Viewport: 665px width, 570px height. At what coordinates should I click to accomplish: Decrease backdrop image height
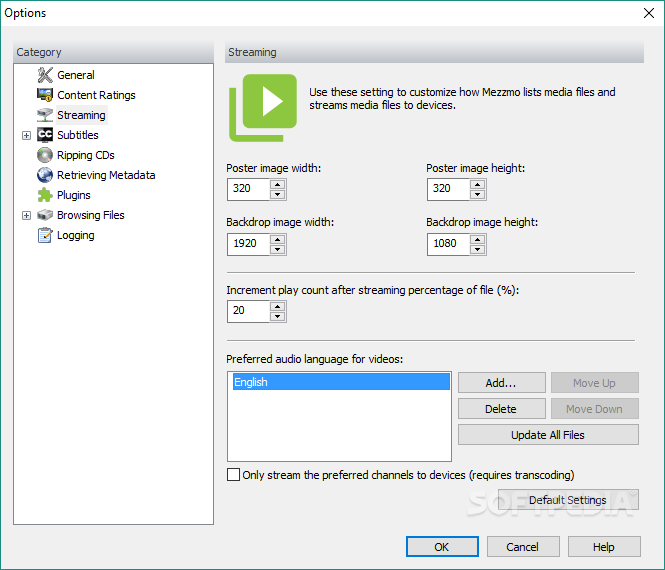click(478, 249)
